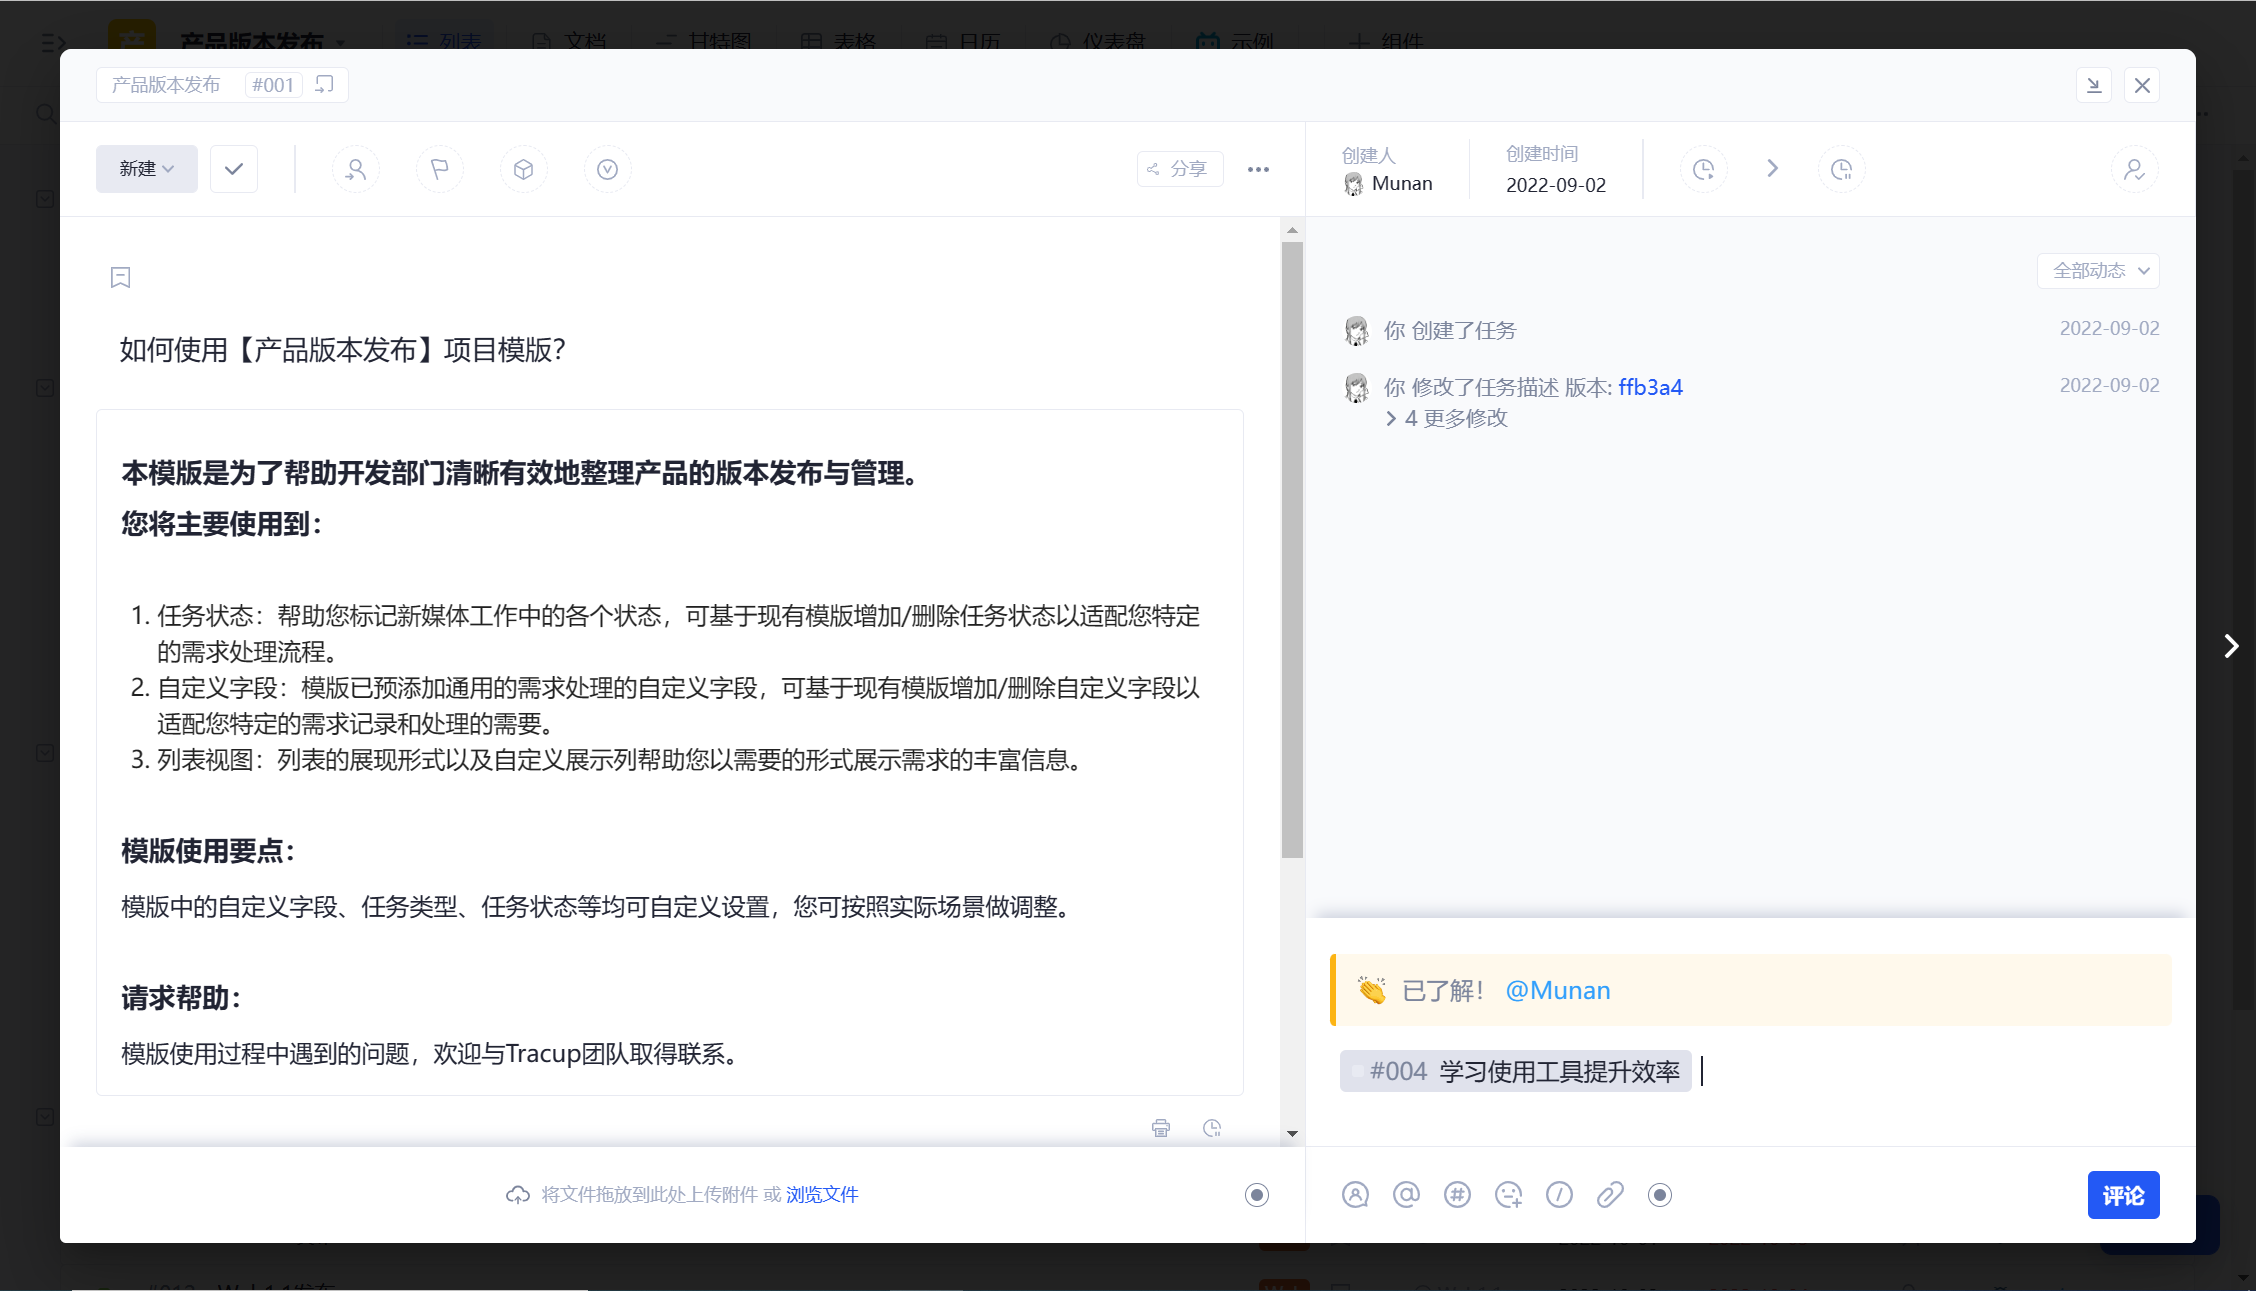Expand the 4 更多修改 entry
Screen dimensions: 2256x1291
[x=1447, y=418]
